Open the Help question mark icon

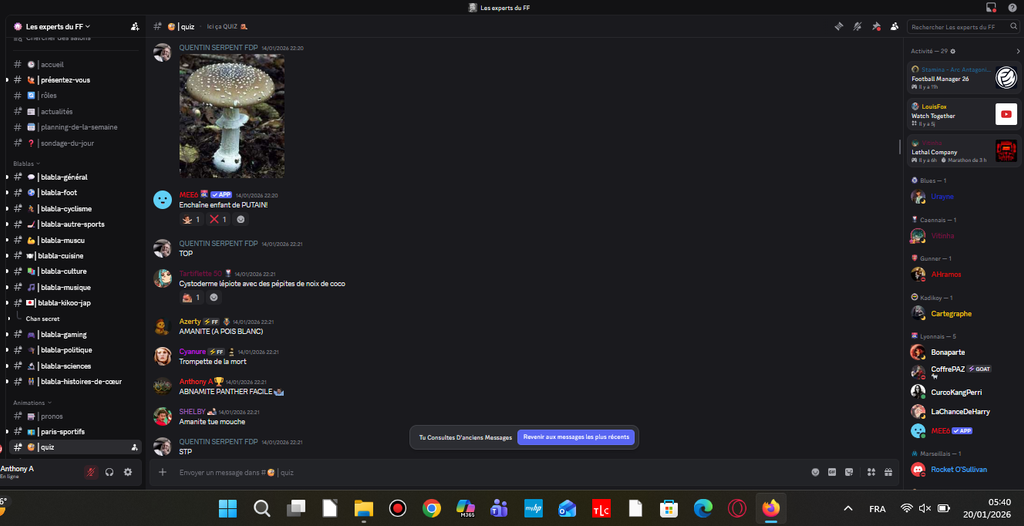[1011, 8]
